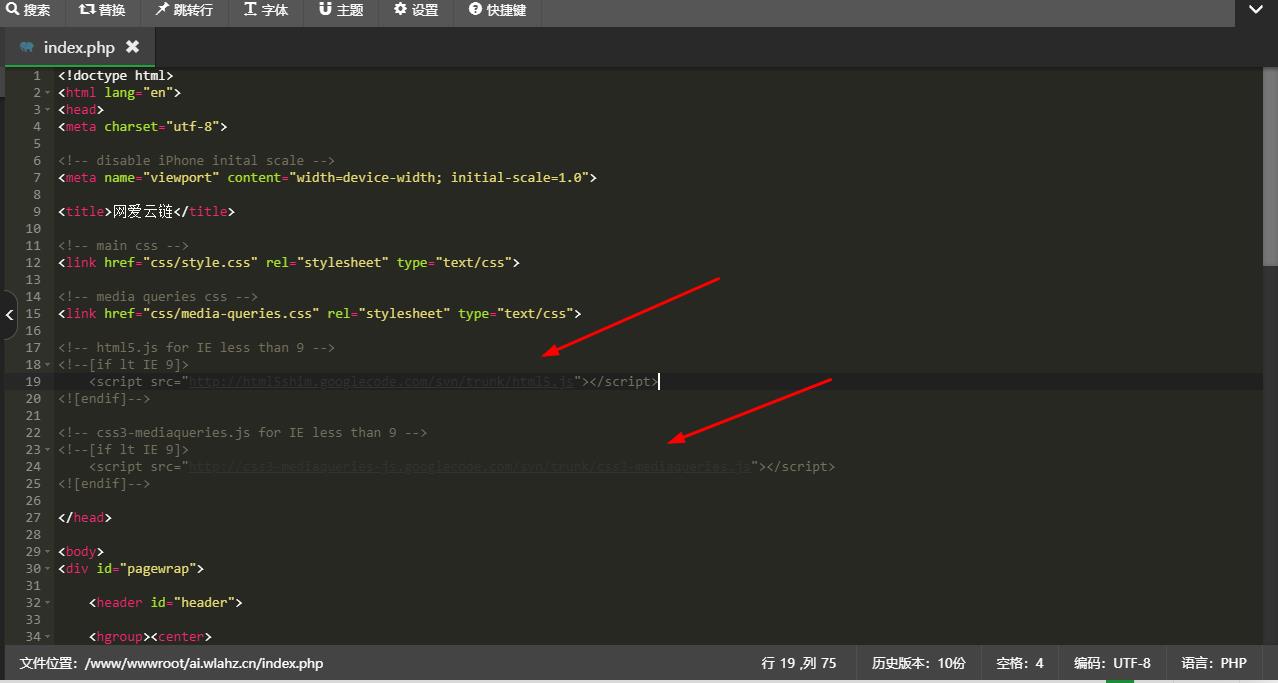The height and width of the screenshot is (683, 1278).
Task: Click the <center> tag on line 34
Action: tap(181, 637)
